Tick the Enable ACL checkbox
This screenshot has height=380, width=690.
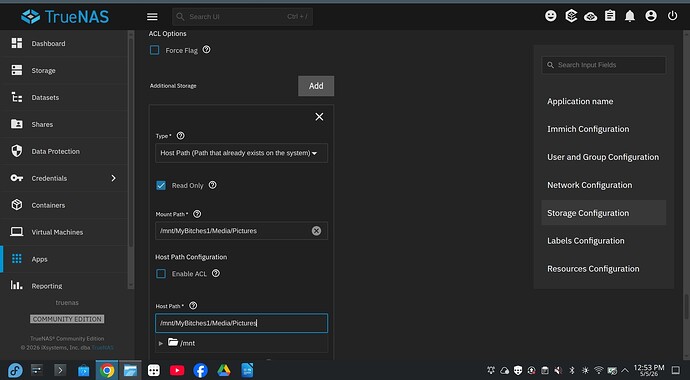tap(161, 274)
